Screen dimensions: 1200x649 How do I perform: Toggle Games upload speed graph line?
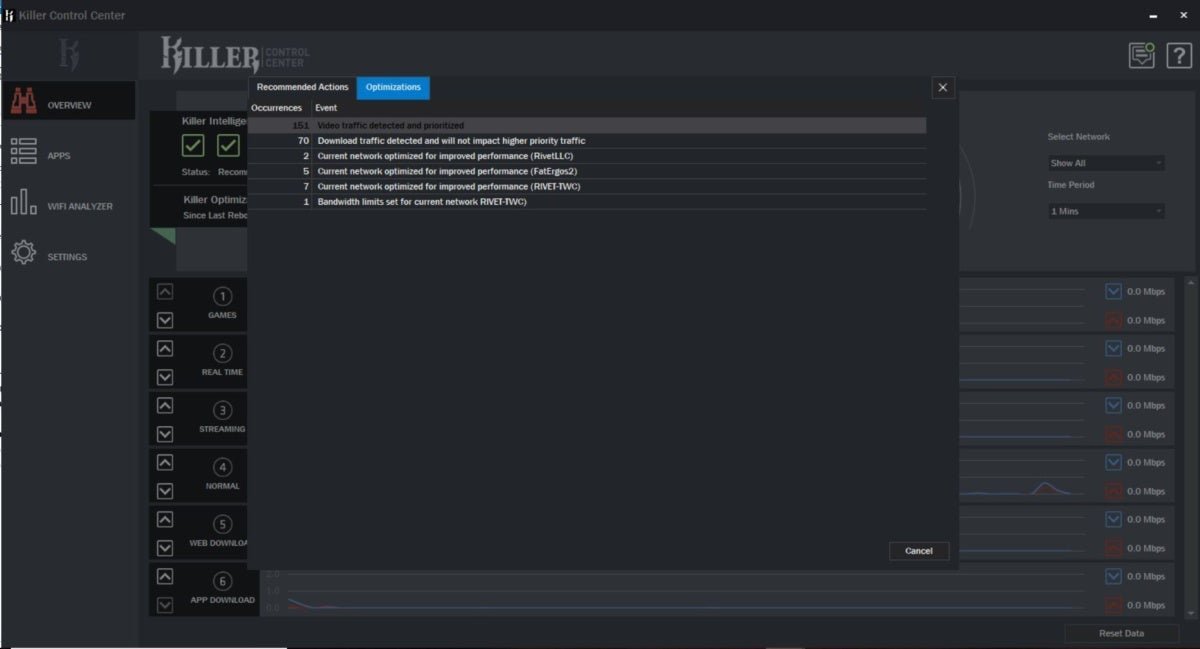(1113, 320)
